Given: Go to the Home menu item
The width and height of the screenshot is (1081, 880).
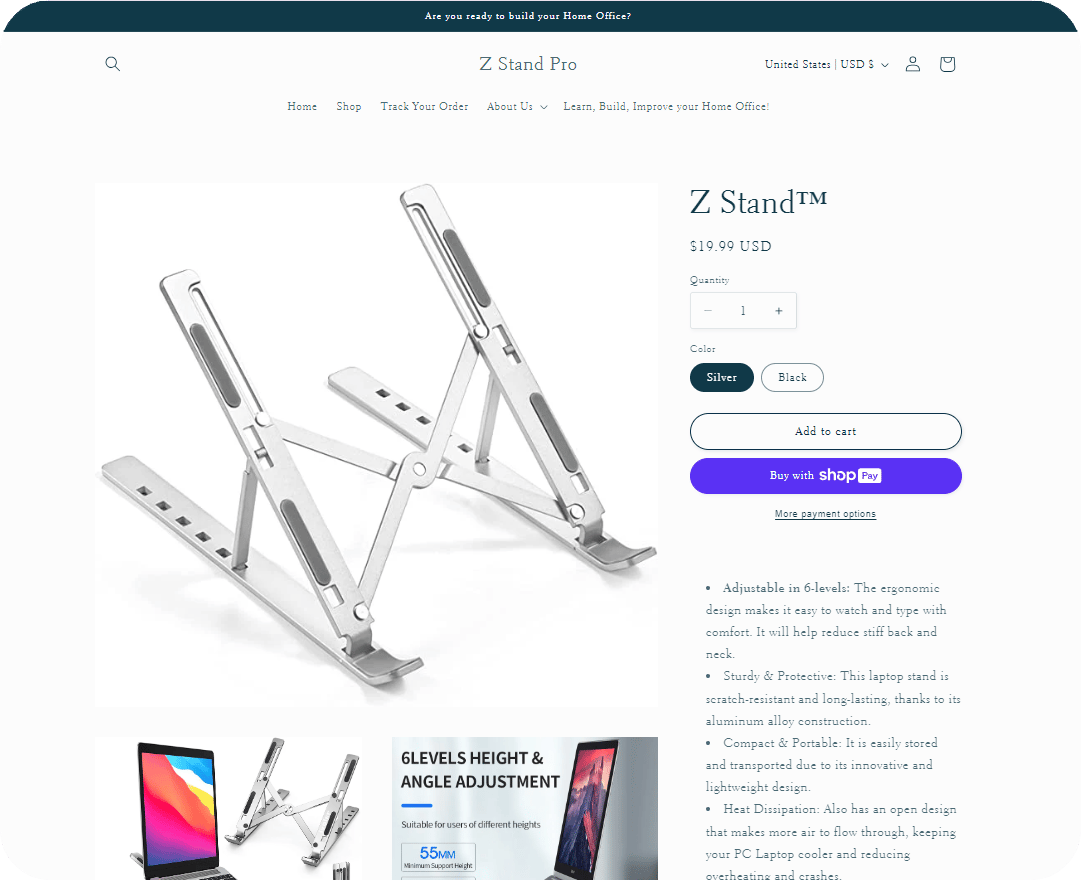Looking at the screenshot, I should (x=302, y=106).
